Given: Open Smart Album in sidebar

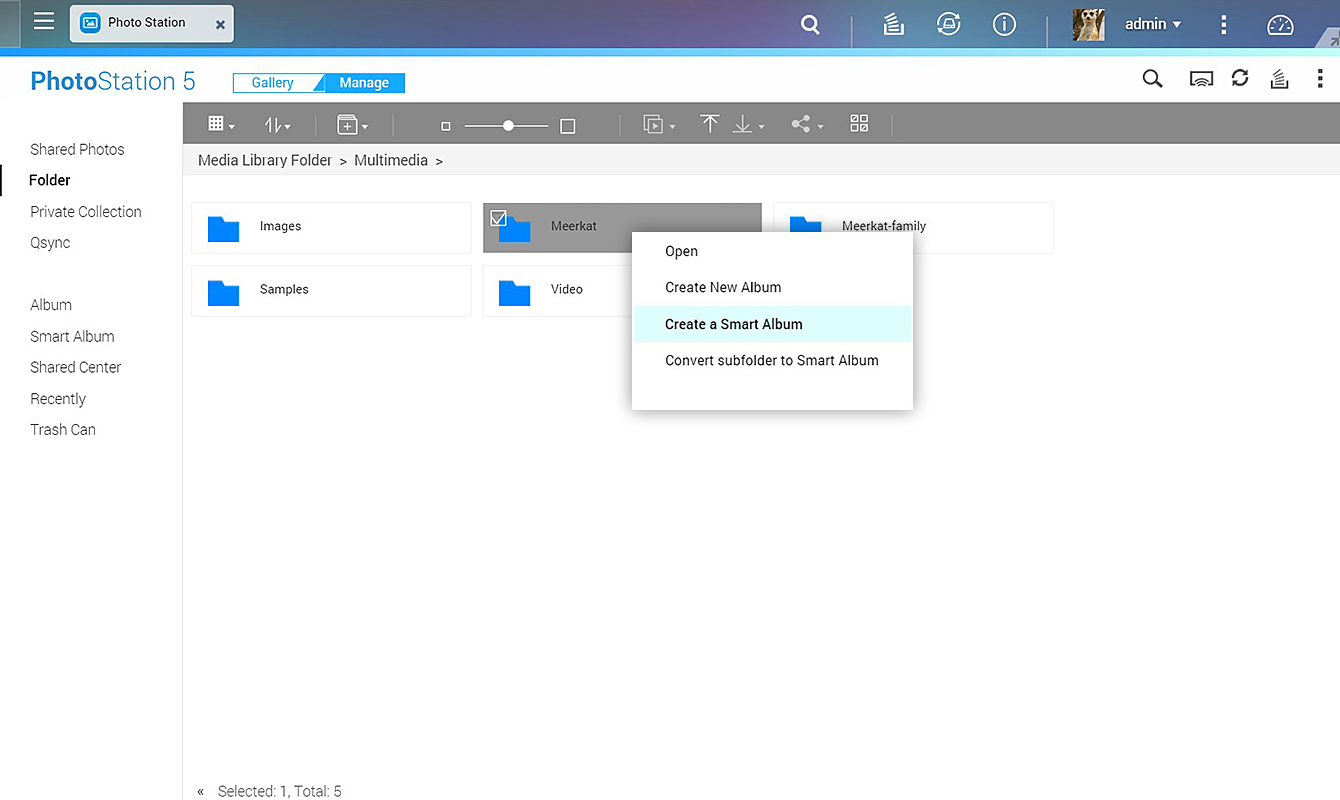Looking at the screenshot, I should [x=72, y=336].
